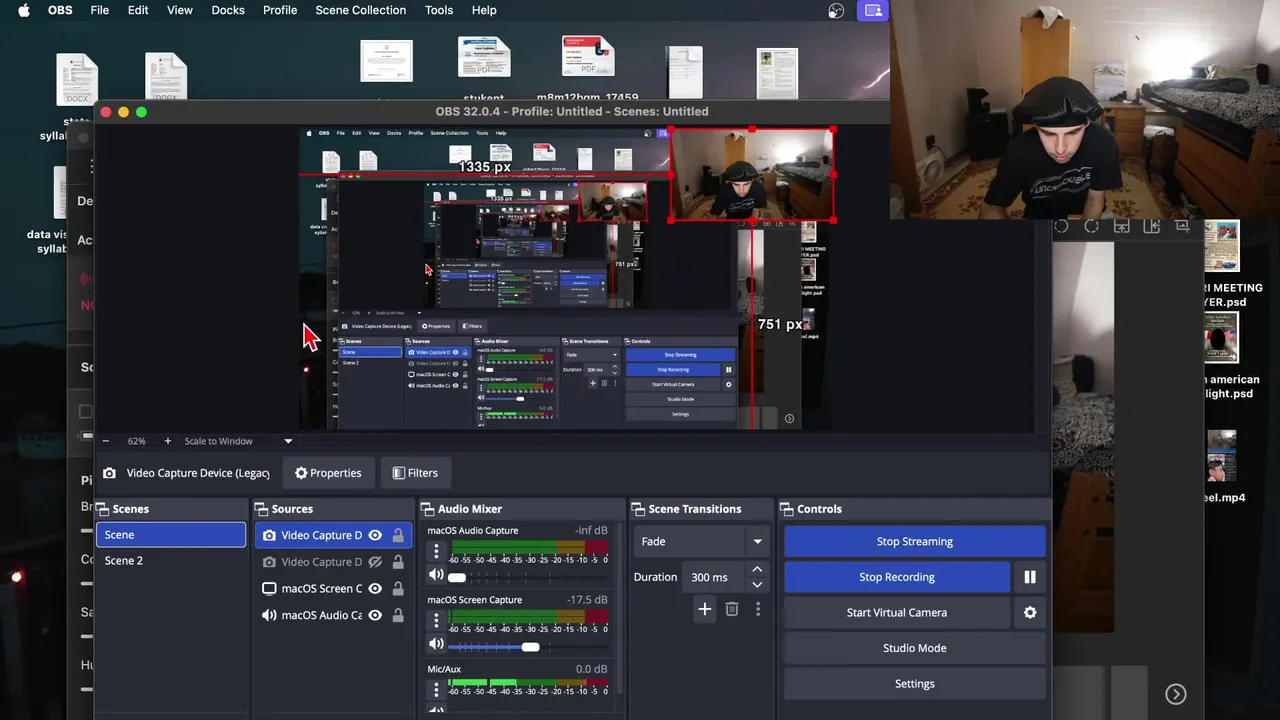Open Mic/Aux mixer three-dot menu
The width and height of the screenshot is (1280, 720).
pos(435,689)
